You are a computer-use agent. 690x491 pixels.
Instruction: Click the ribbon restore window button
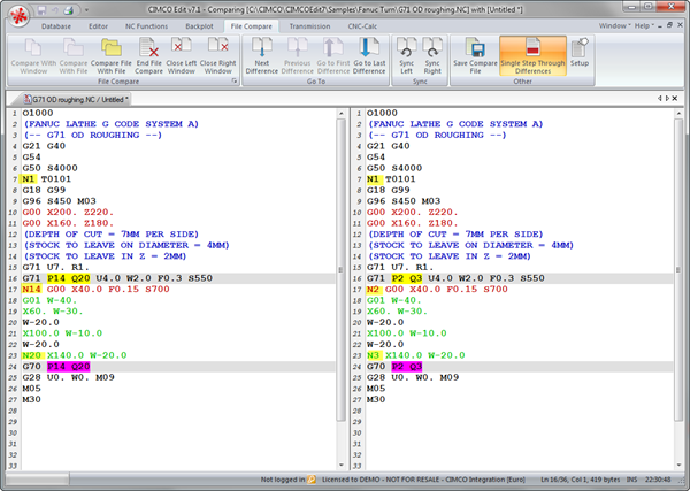click(670, 26)
